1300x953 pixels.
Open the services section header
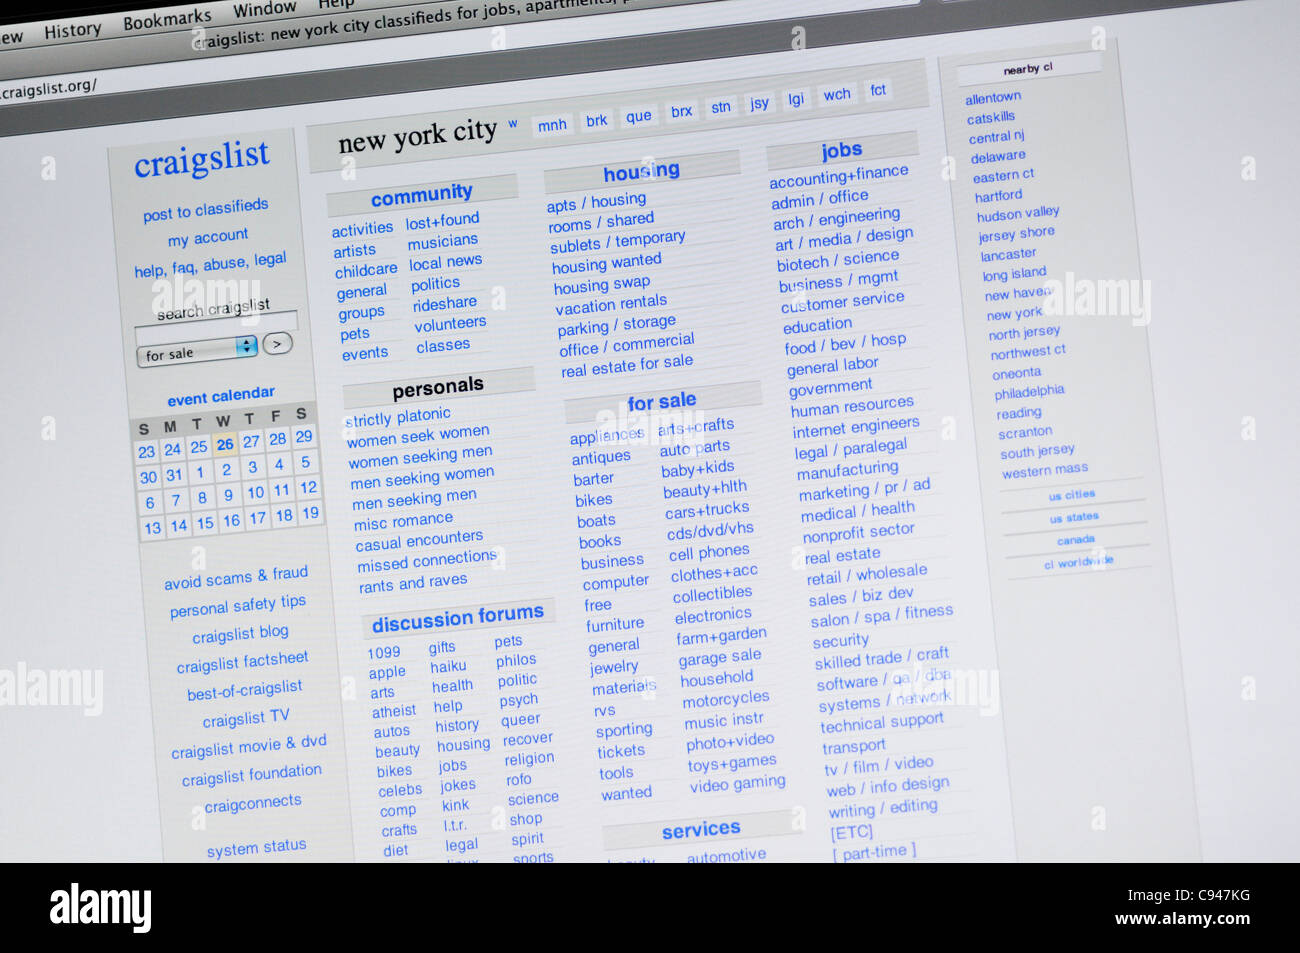pyautogui.click(x=701, y=830)
